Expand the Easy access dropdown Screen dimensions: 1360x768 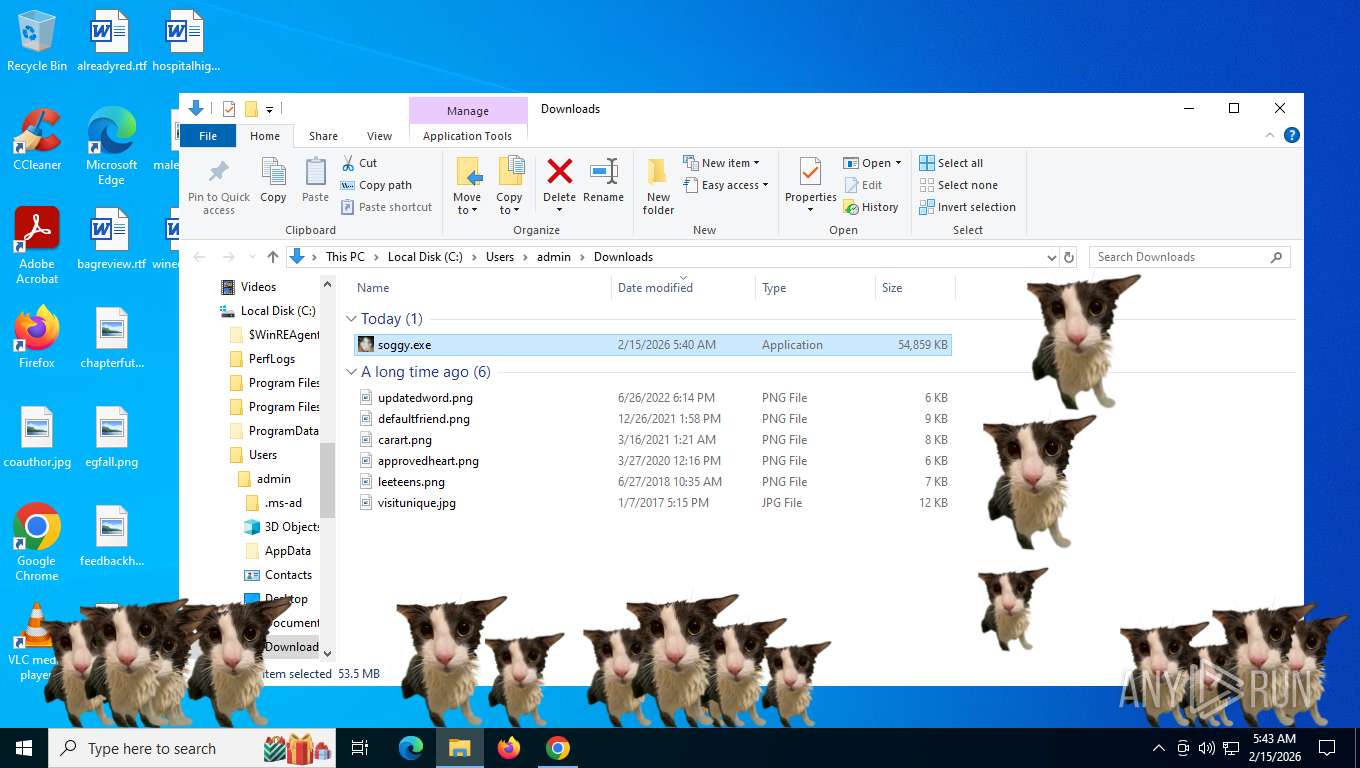point(765,185)
